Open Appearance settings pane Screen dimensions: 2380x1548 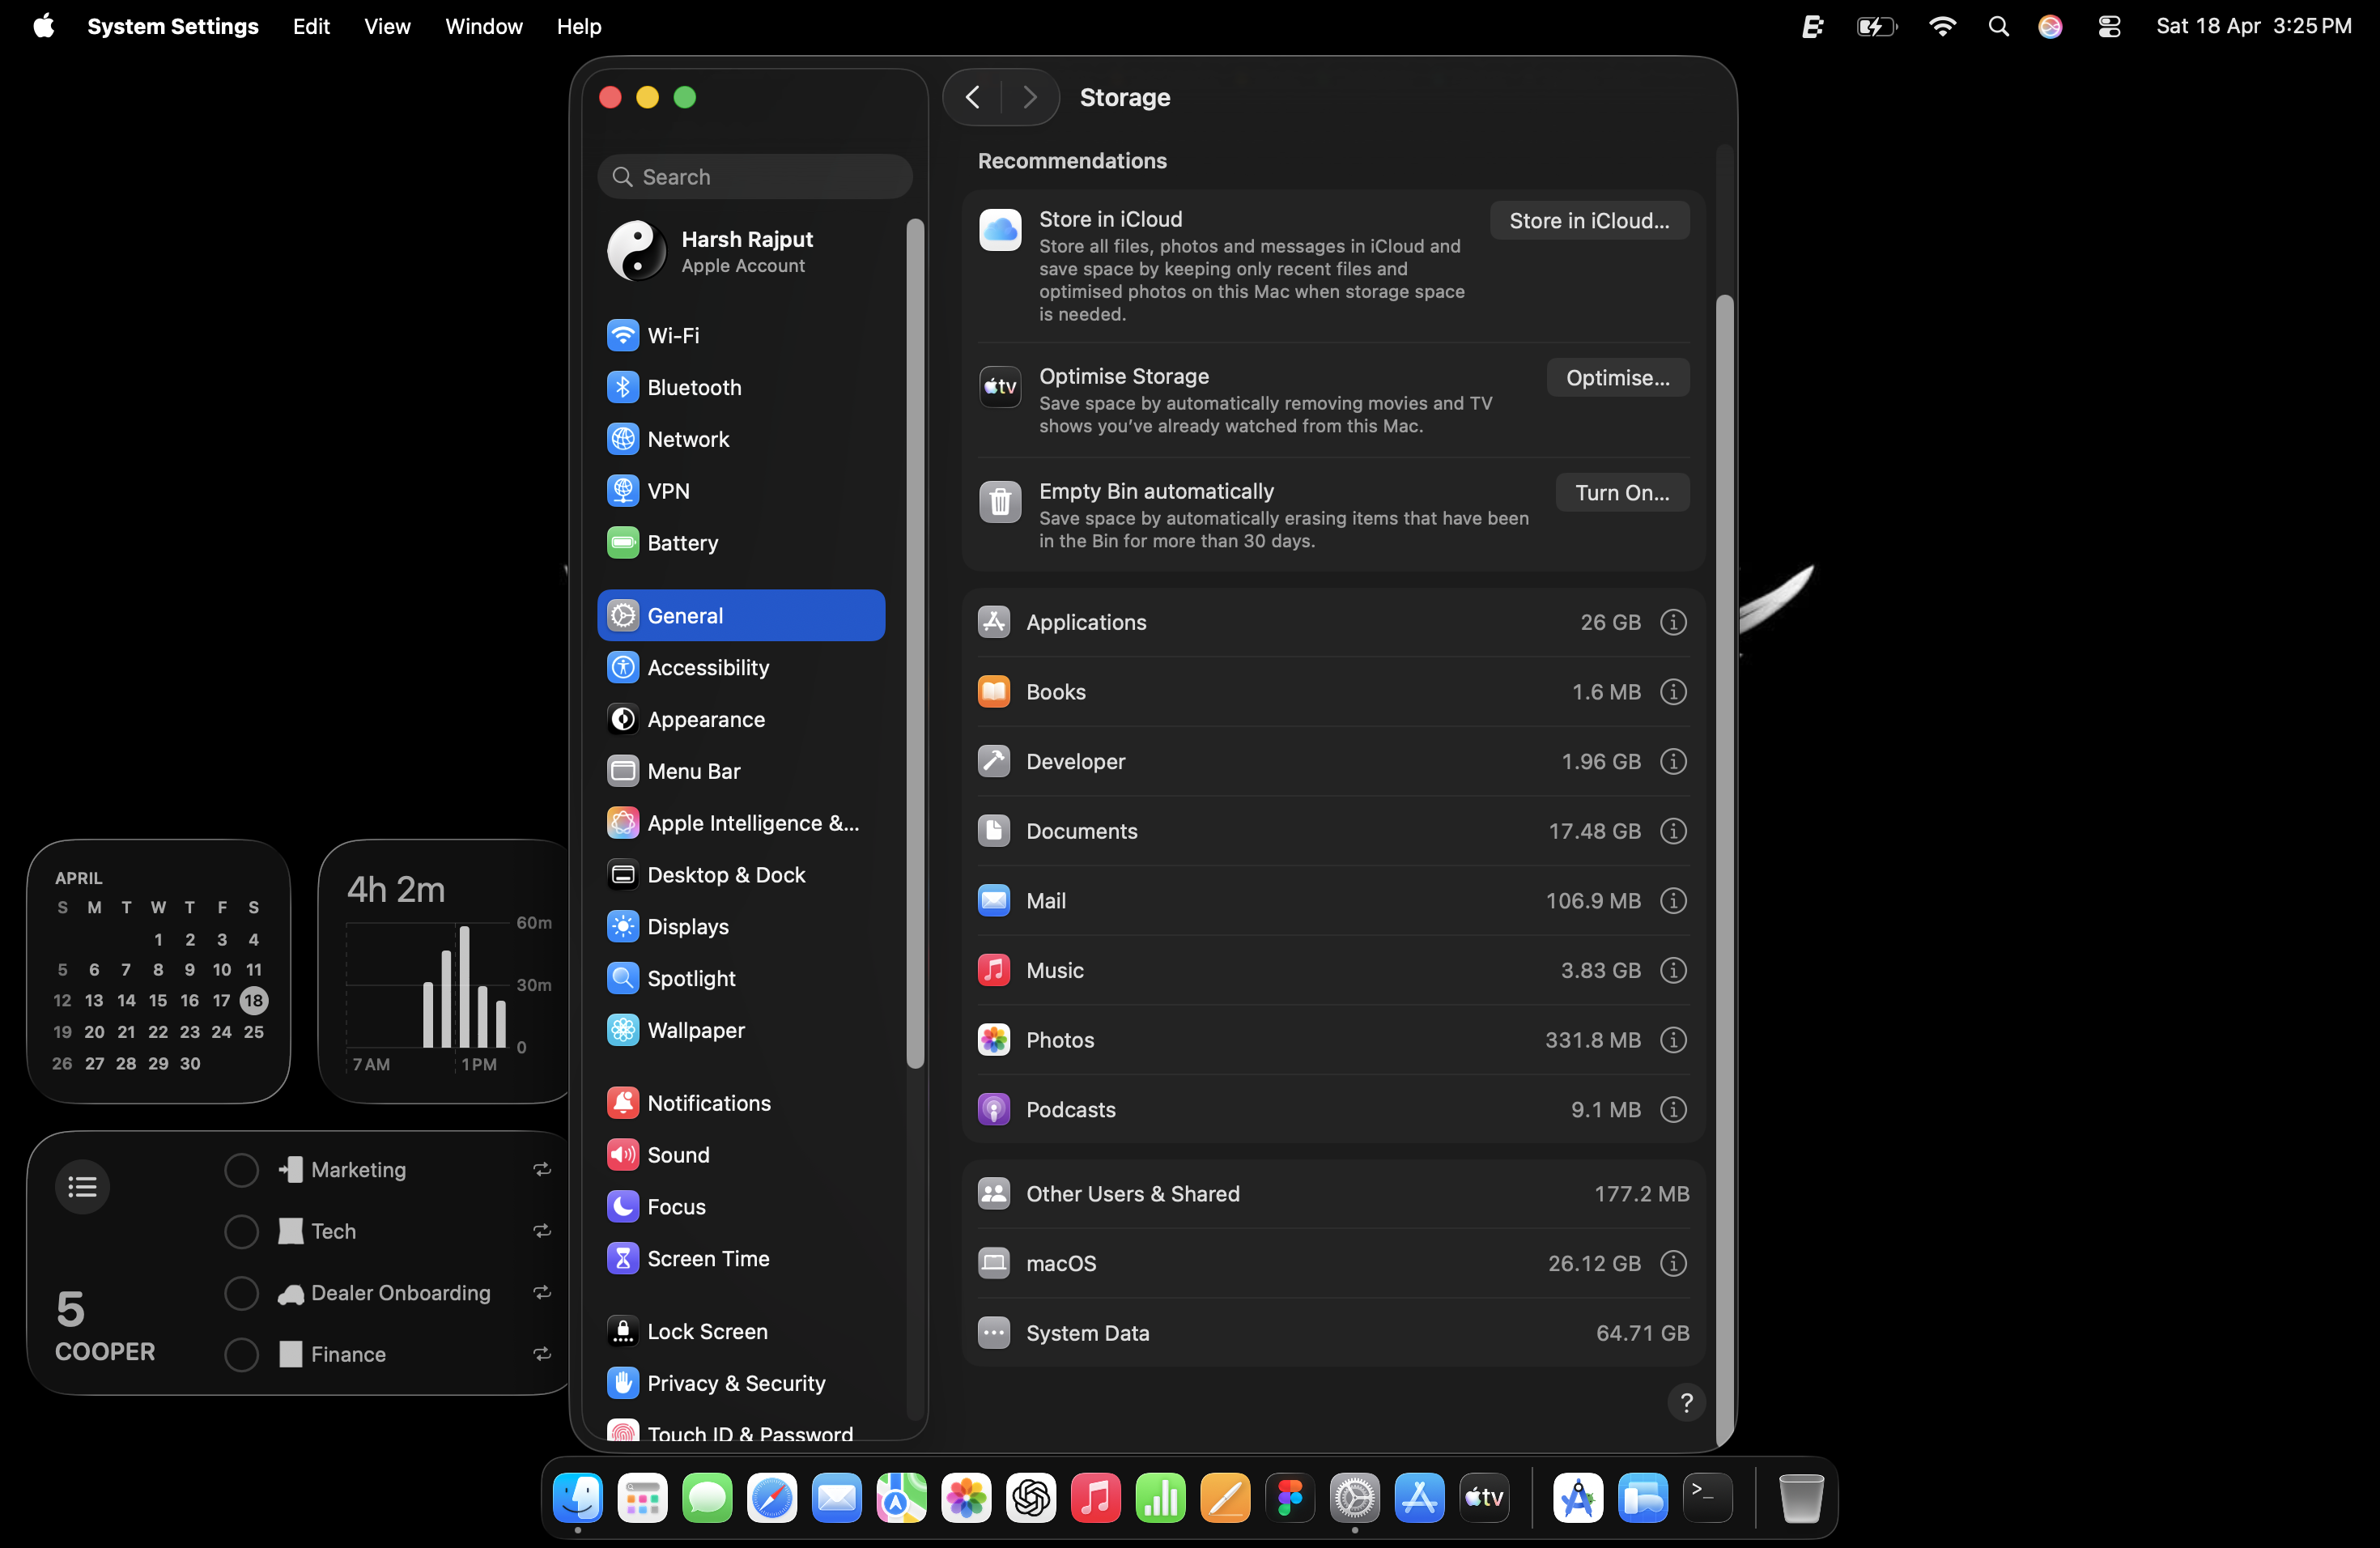pos(741,719)
